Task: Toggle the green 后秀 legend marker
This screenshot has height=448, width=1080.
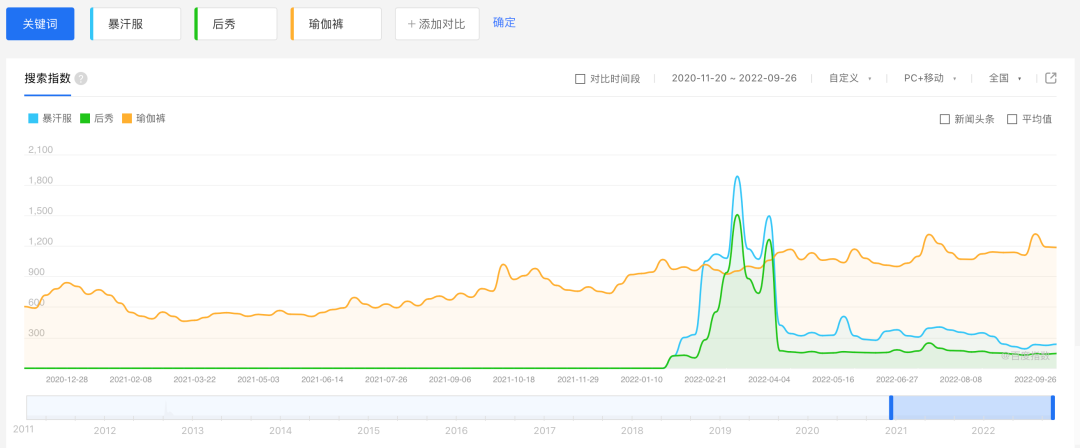Action: coord(86,118)
